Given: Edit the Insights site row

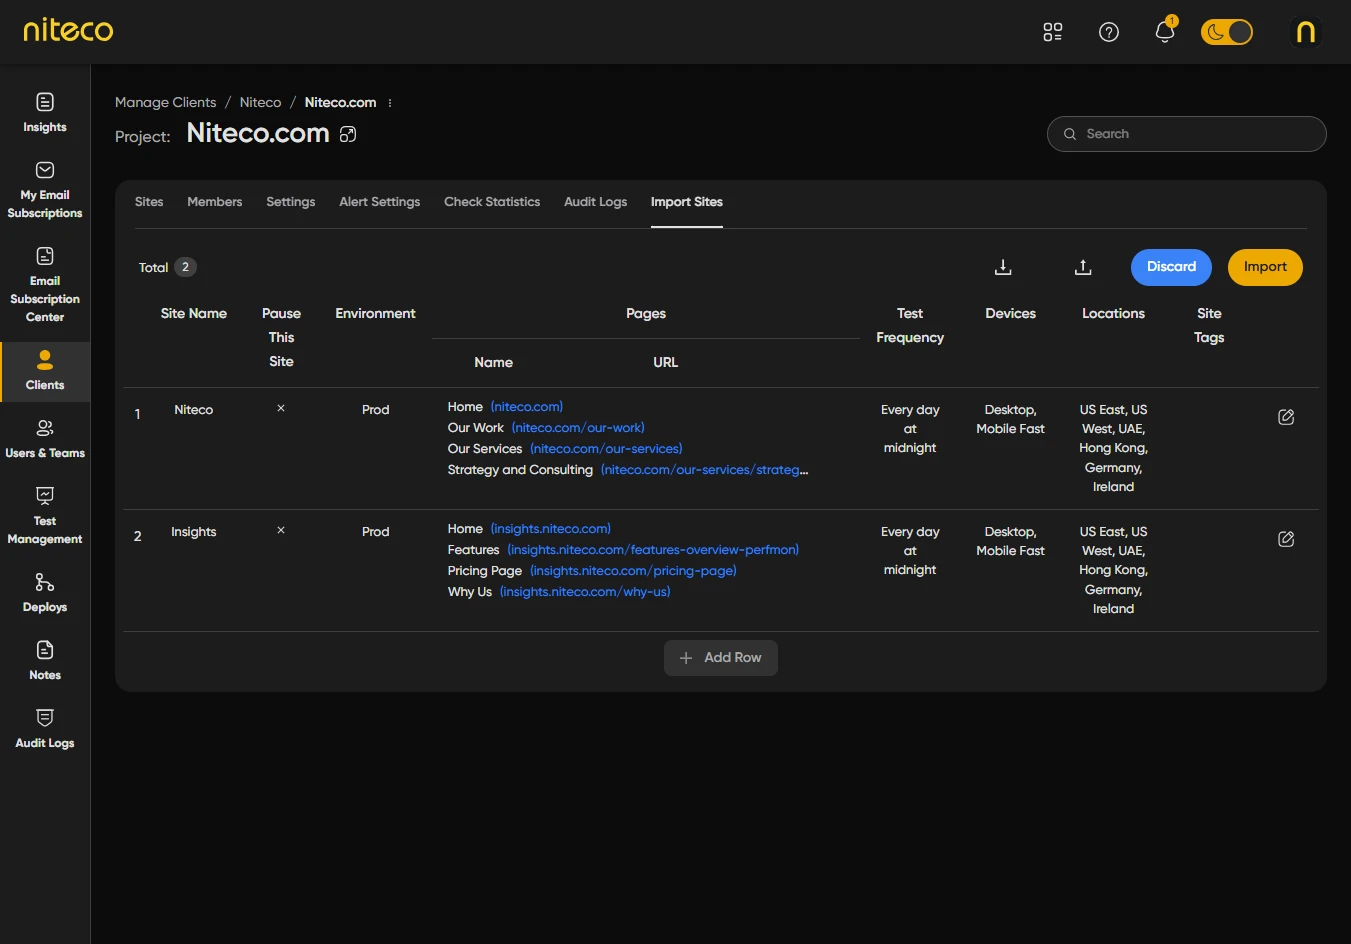Looking at the screenshot, I should 1286,539.
